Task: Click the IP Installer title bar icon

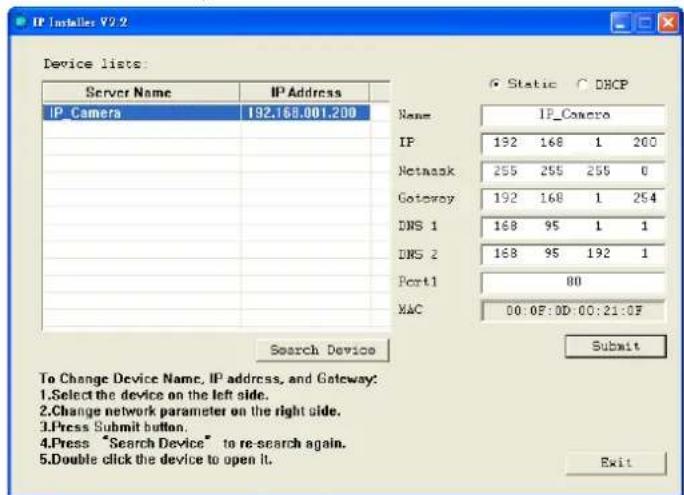Action: 21,21
